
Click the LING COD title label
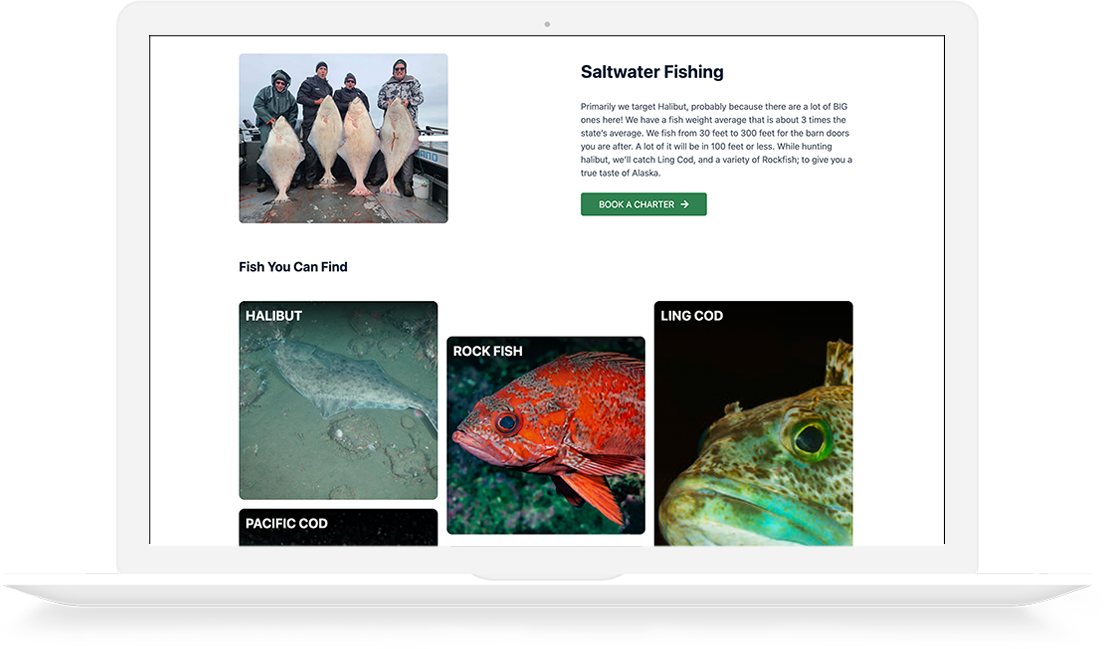(691, 316)
